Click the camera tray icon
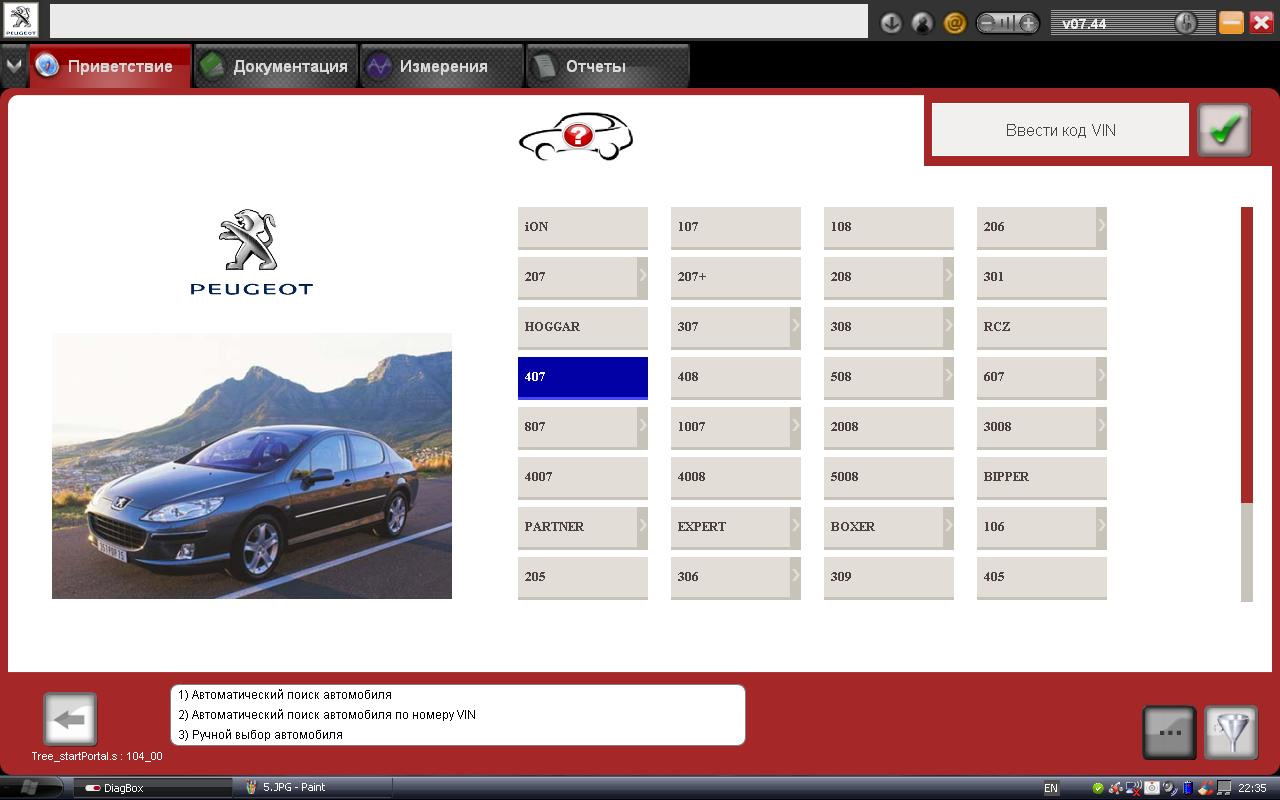The image size is (1280, 800). click(1151, 788)
